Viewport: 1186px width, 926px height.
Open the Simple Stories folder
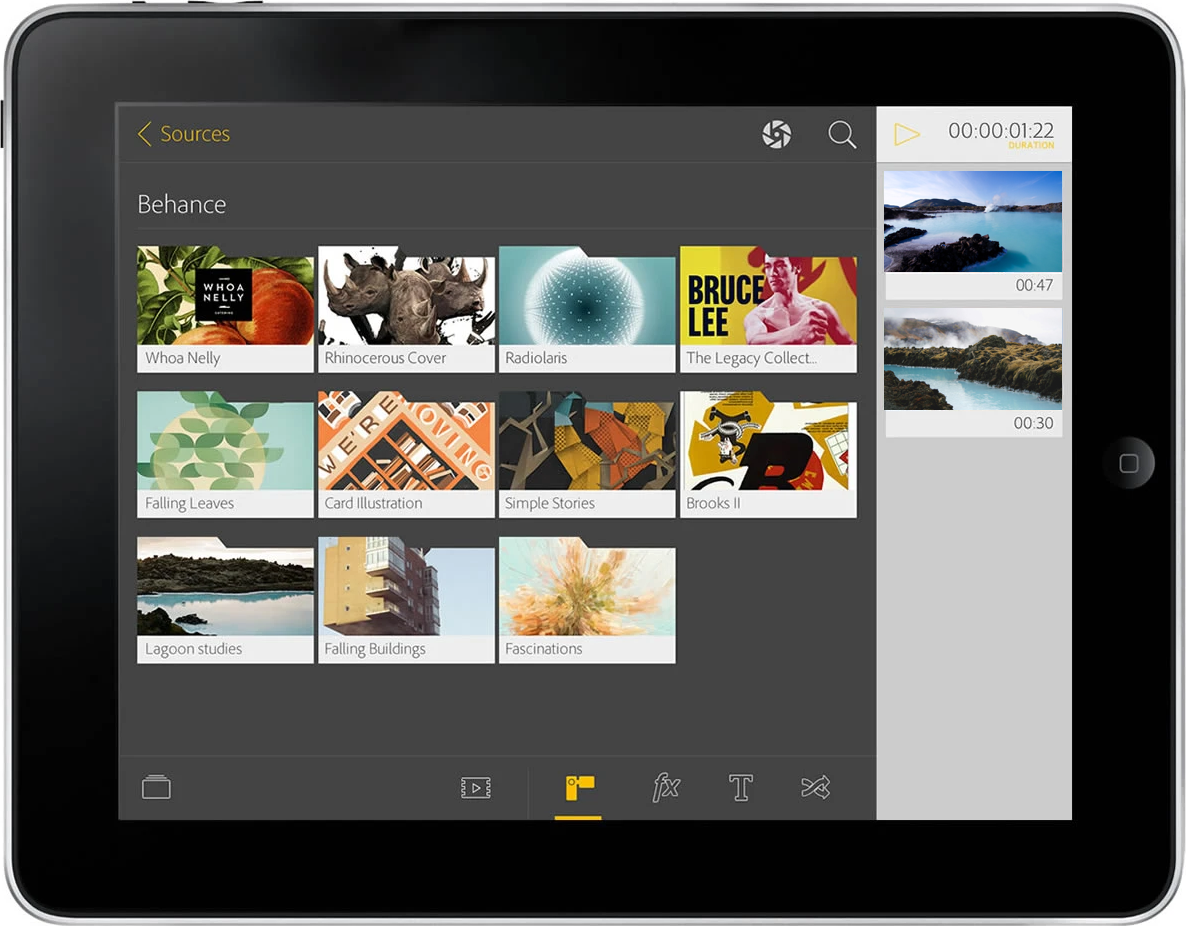(x=587, y=454)
